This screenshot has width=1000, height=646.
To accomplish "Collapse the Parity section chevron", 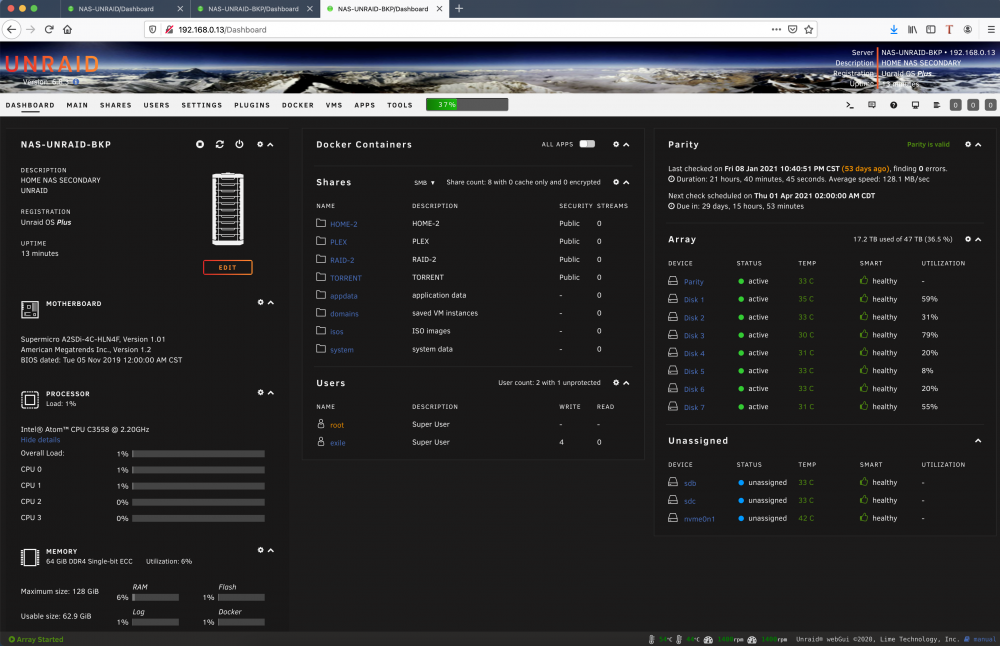I will (x=978, y=145).
